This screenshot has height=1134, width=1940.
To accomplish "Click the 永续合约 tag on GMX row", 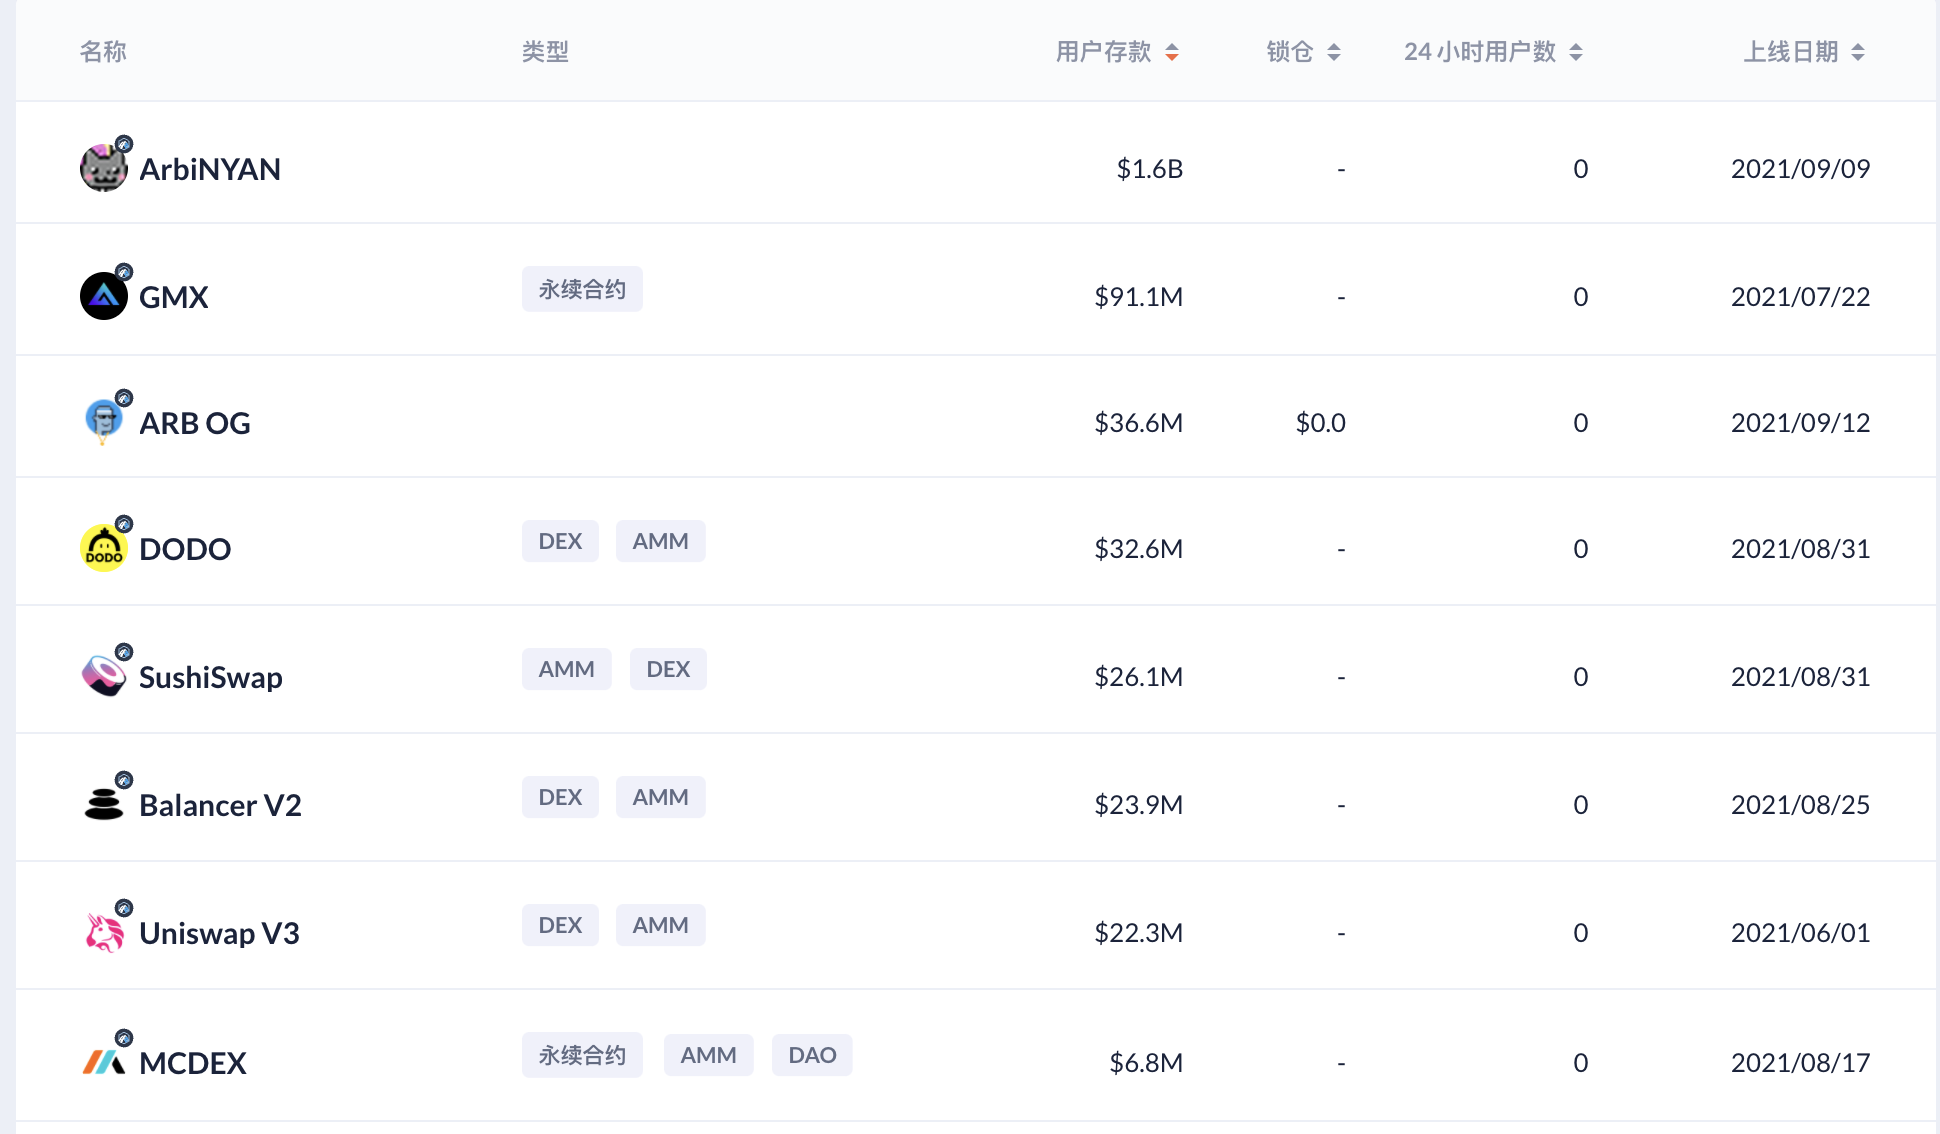I will coord(582,289).
